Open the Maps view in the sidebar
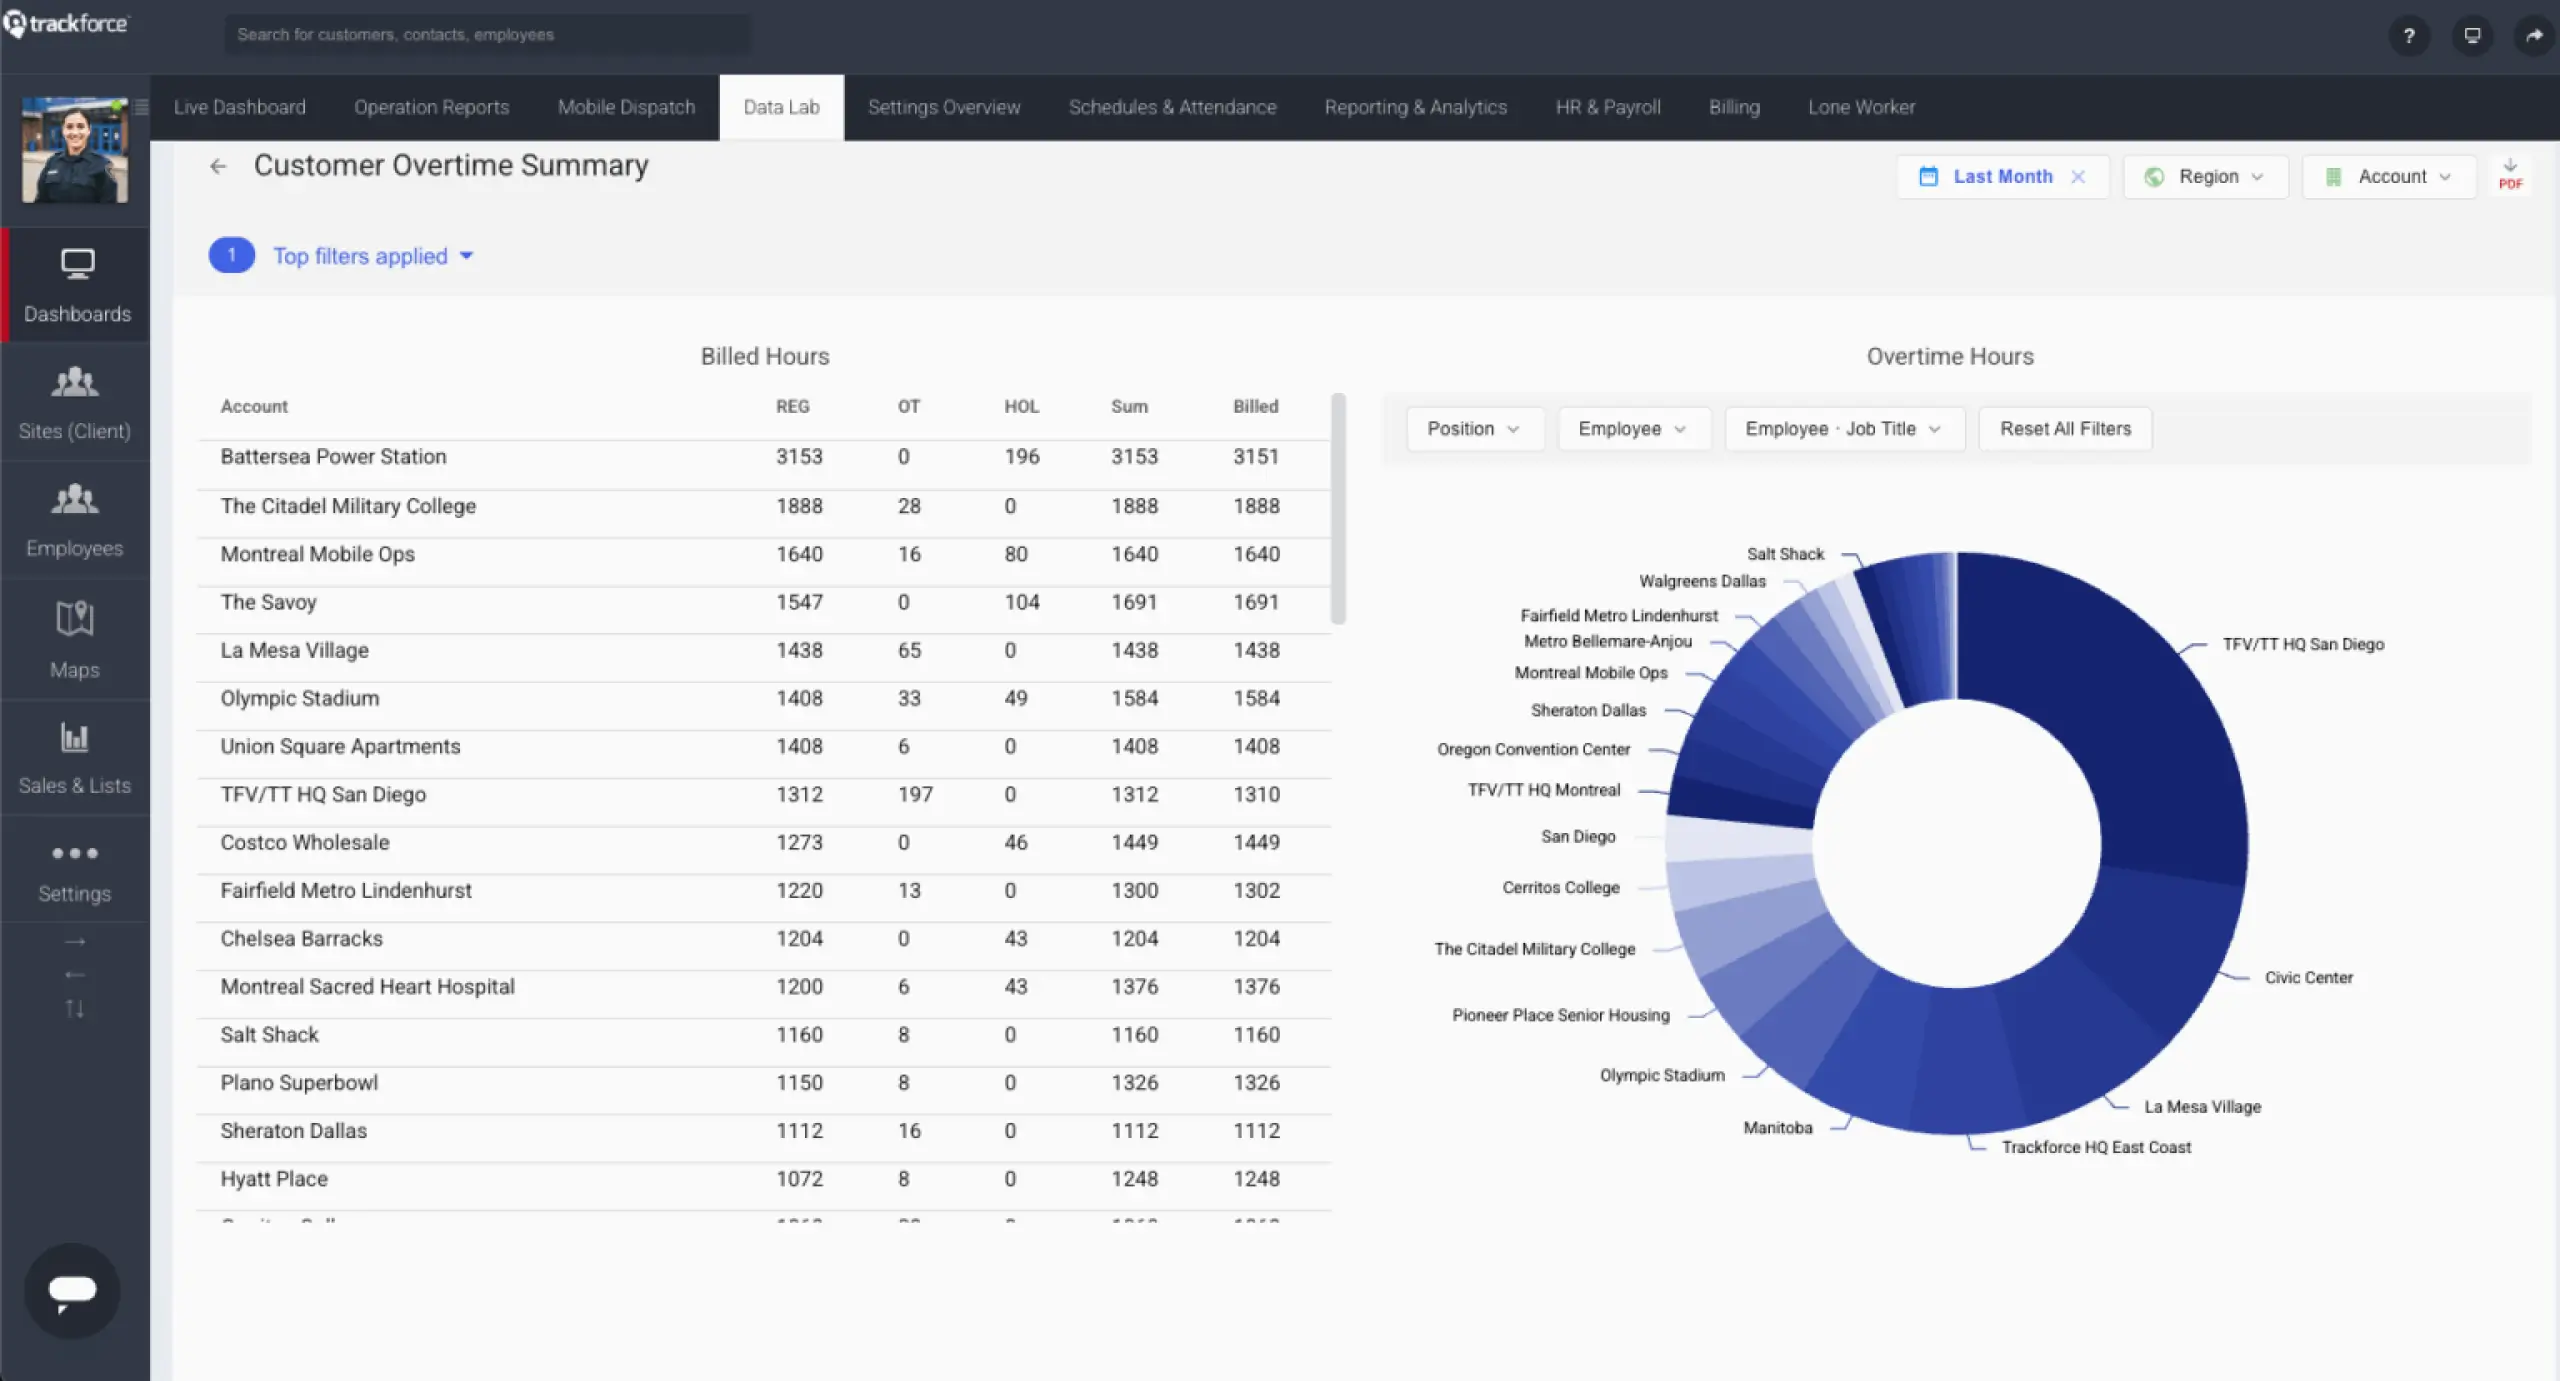The height and width of the screenshot is (1381, 2560). coord(75,640)
